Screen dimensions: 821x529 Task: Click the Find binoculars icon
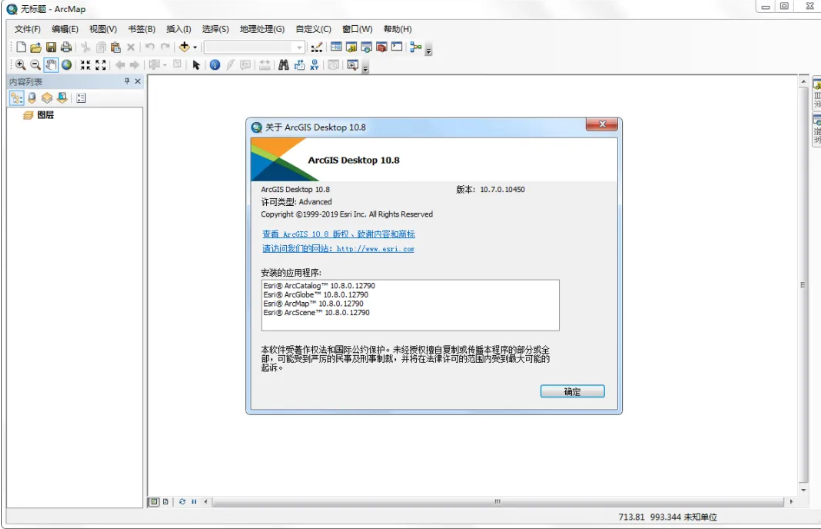pyautogui.click(x=283, y=65)
